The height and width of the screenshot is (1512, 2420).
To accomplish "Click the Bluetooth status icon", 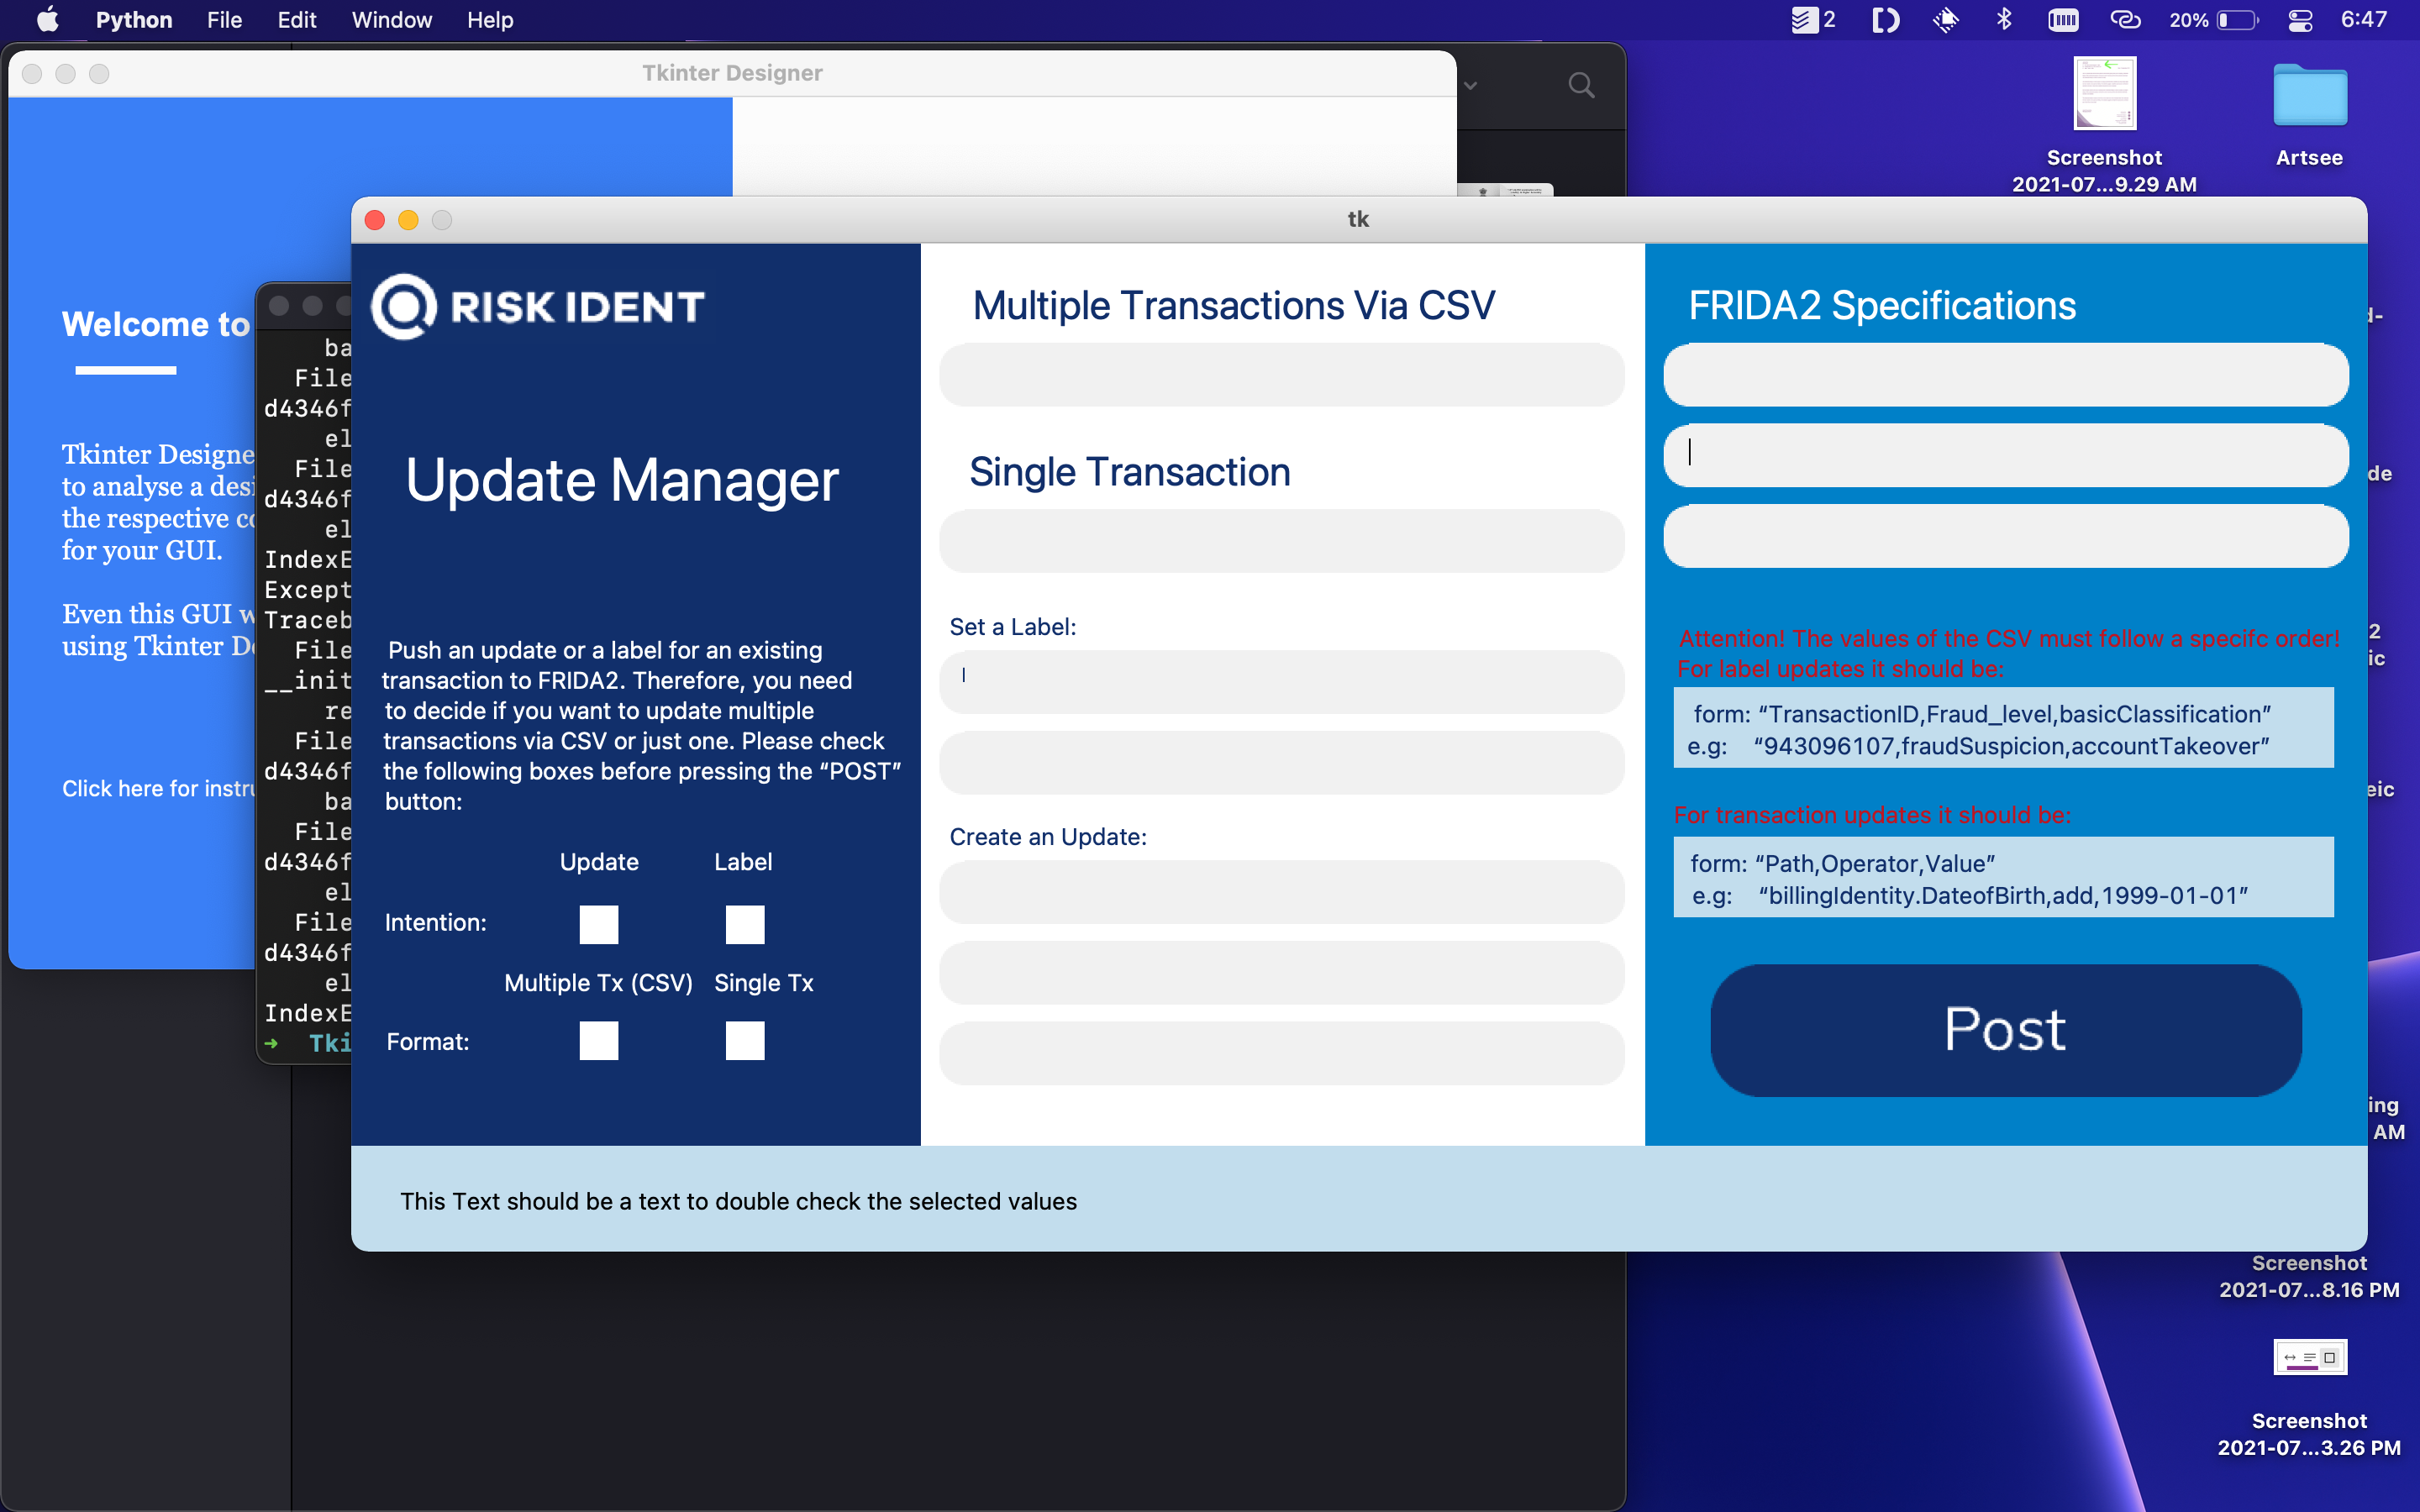I will pyautogui.click(x=2004, y=20).
